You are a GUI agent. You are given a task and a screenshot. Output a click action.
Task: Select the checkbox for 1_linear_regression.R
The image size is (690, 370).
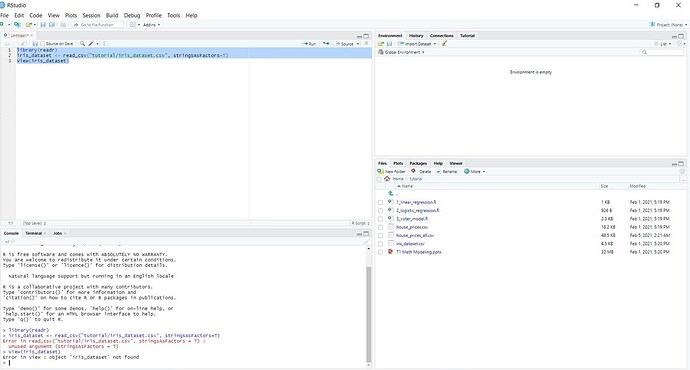tap(380, 202)
